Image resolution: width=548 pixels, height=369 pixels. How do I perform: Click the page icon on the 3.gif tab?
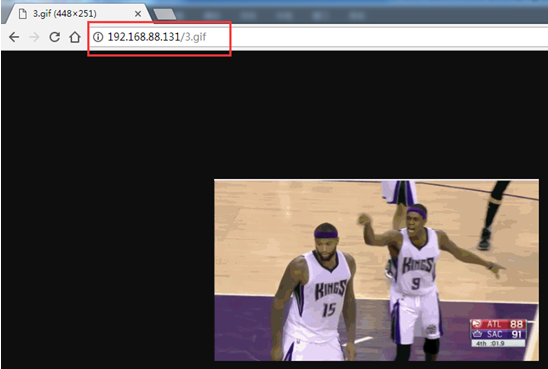(x=23, y=14)
